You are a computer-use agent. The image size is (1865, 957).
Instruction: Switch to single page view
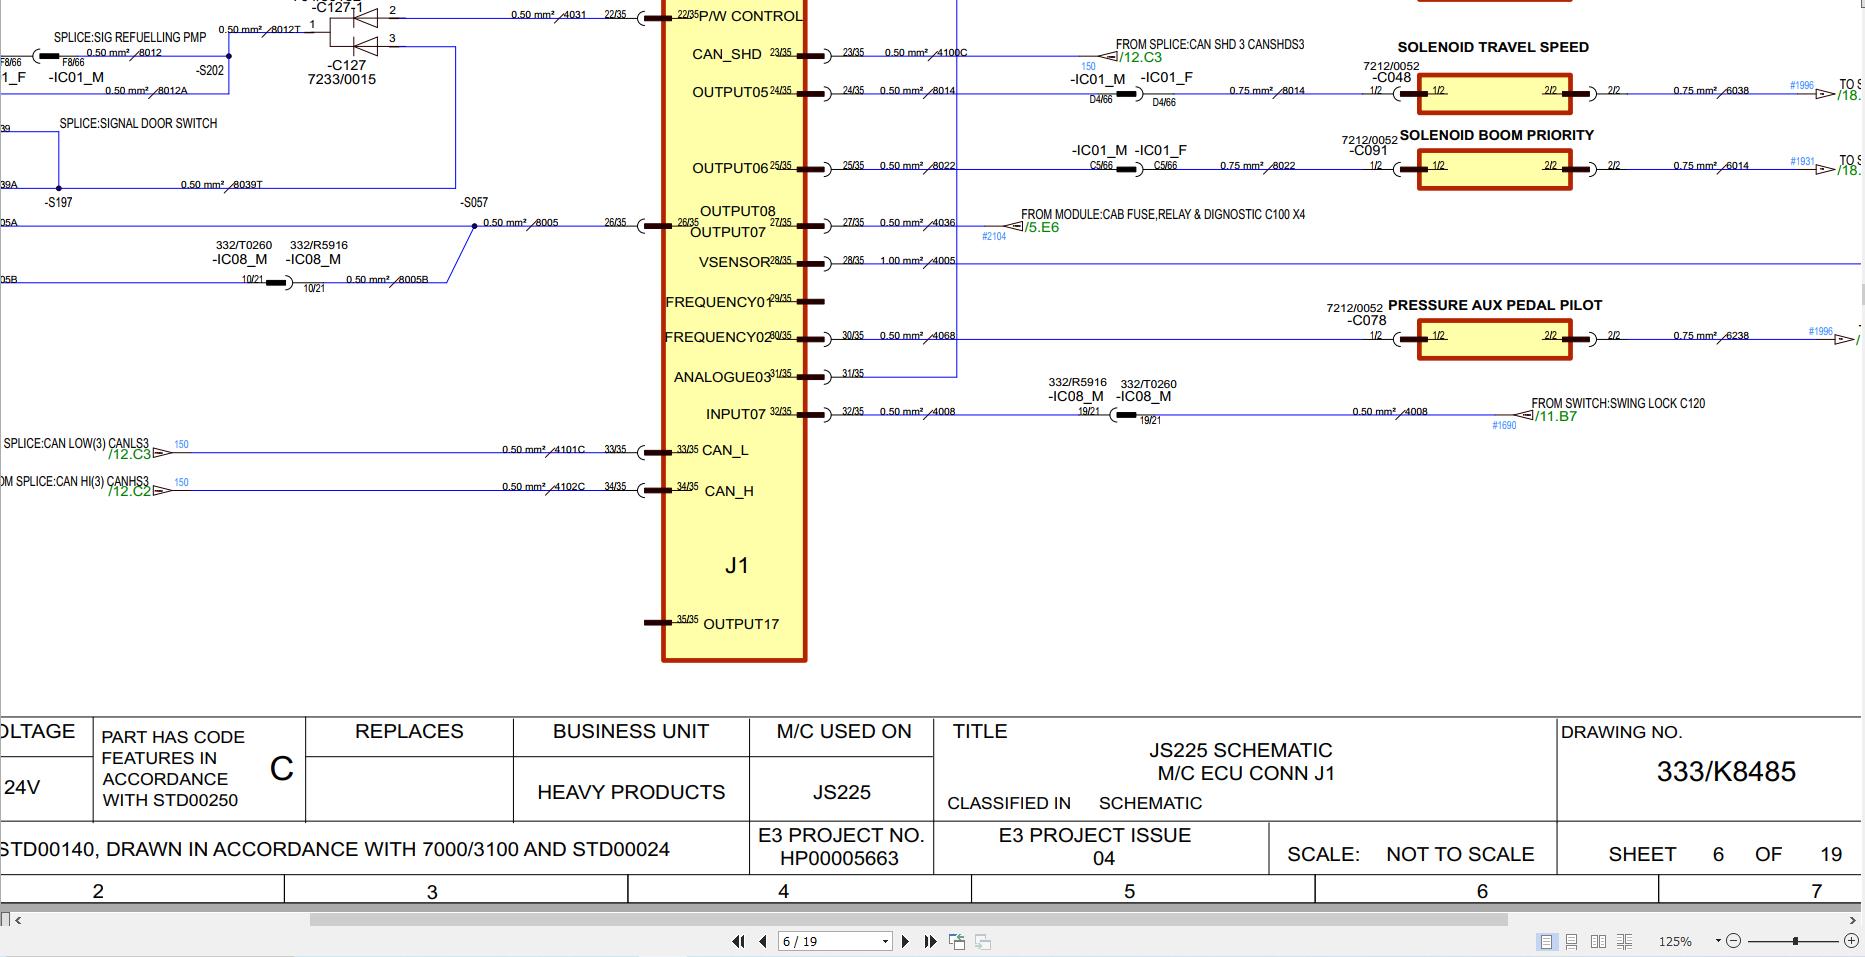tap(1547, 941)
